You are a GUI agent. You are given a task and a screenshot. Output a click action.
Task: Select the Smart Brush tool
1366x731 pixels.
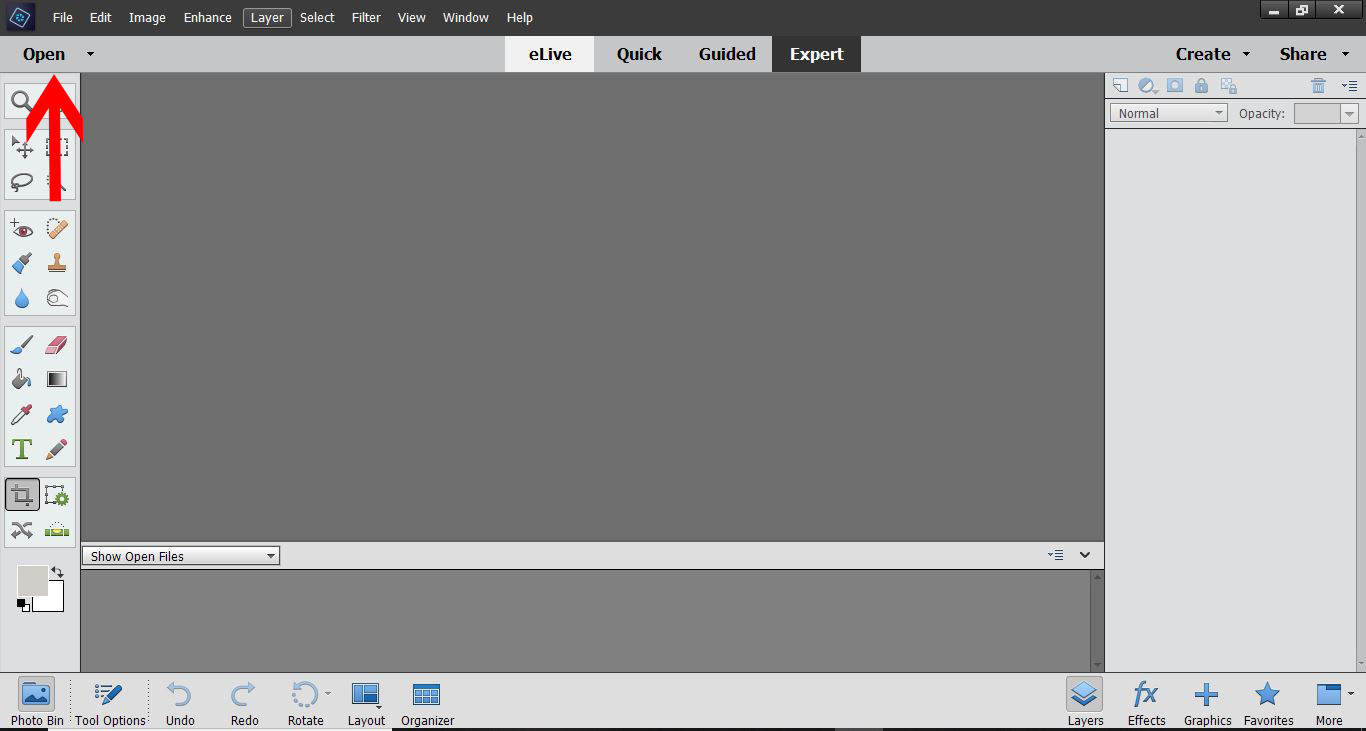22,263
